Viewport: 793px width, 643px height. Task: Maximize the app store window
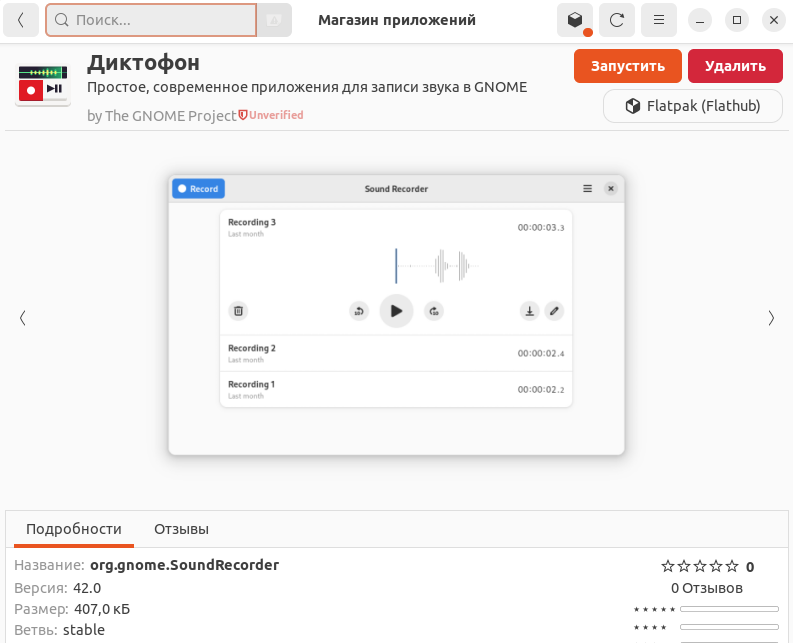tap(737, 20)
